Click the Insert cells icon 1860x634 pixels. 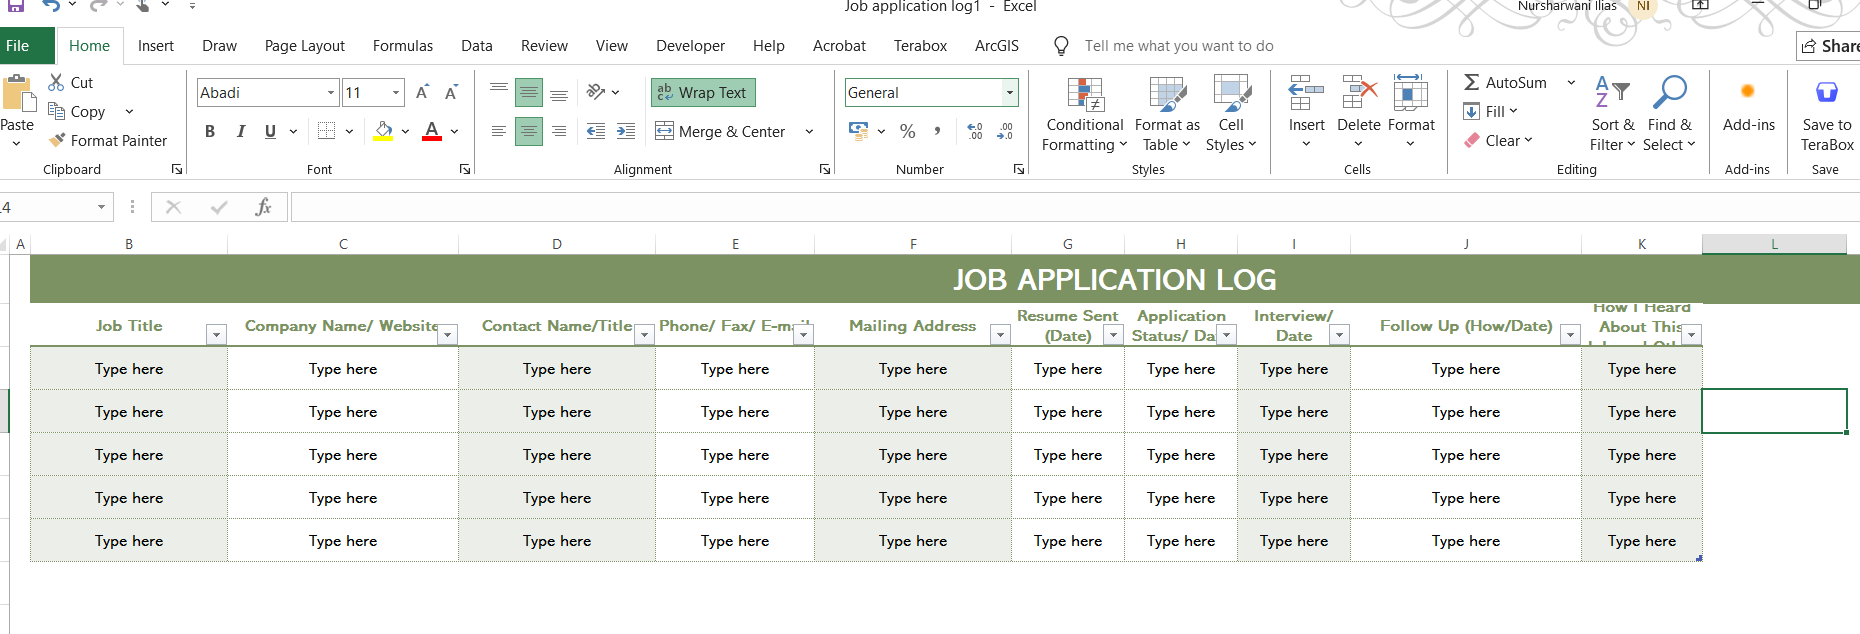[x=1306, y=94]
